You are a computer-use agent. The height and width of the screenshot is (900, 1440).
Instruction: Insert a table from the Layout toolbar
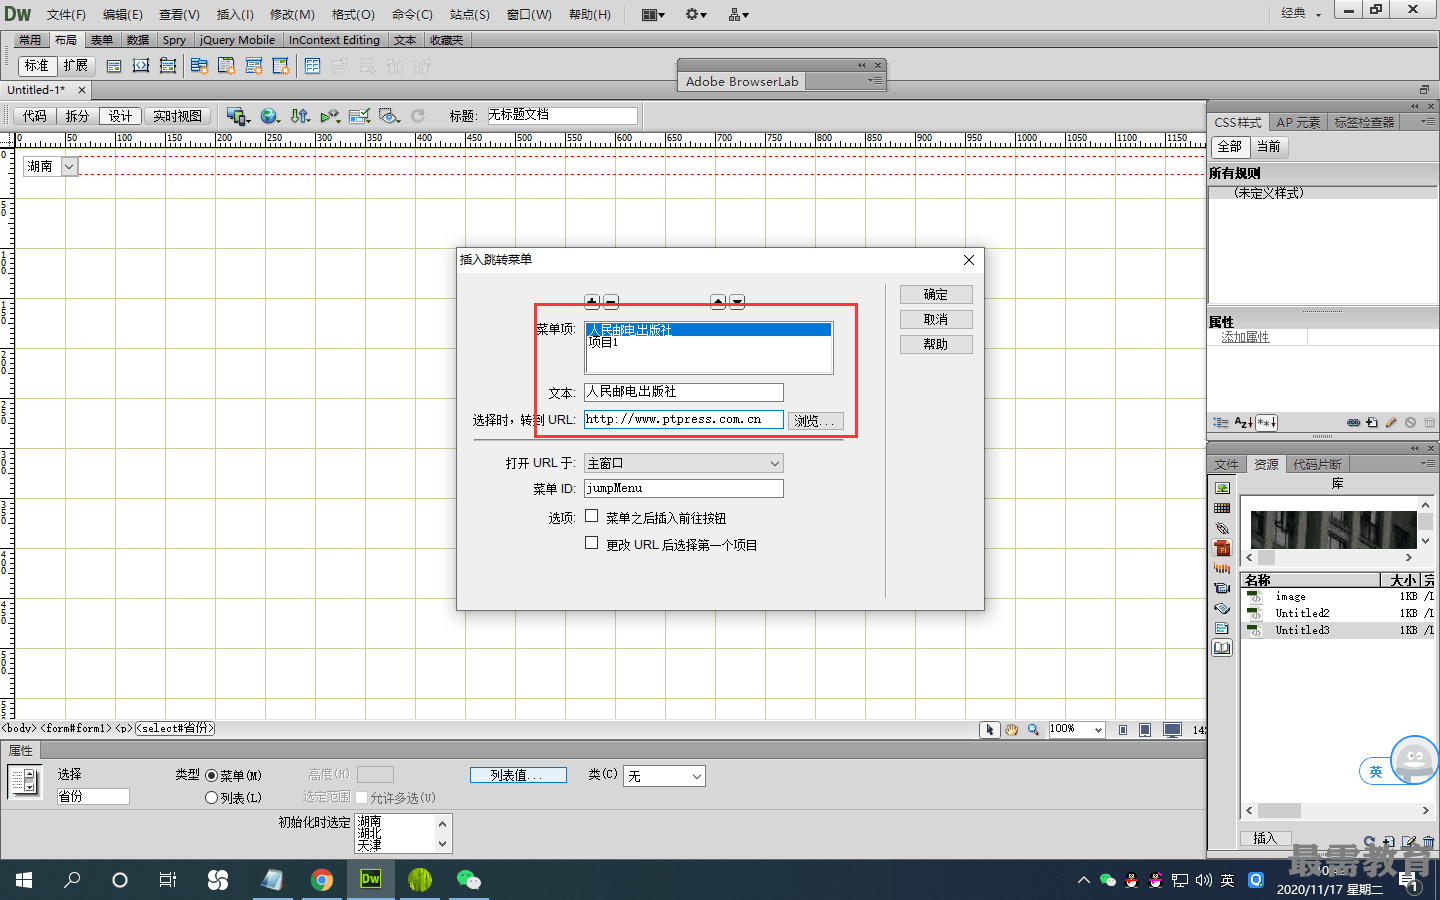click(x=313, y=66)
